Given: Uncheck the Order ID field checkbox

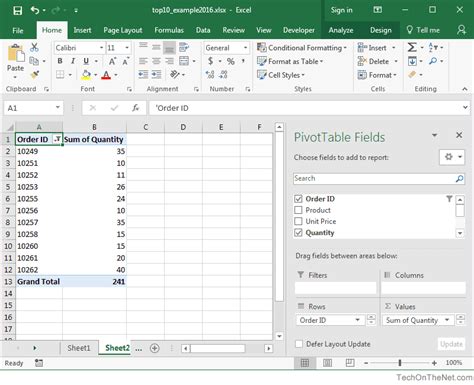Looking at the screenshot, I should pyautogui.click(x=298, y=199).
